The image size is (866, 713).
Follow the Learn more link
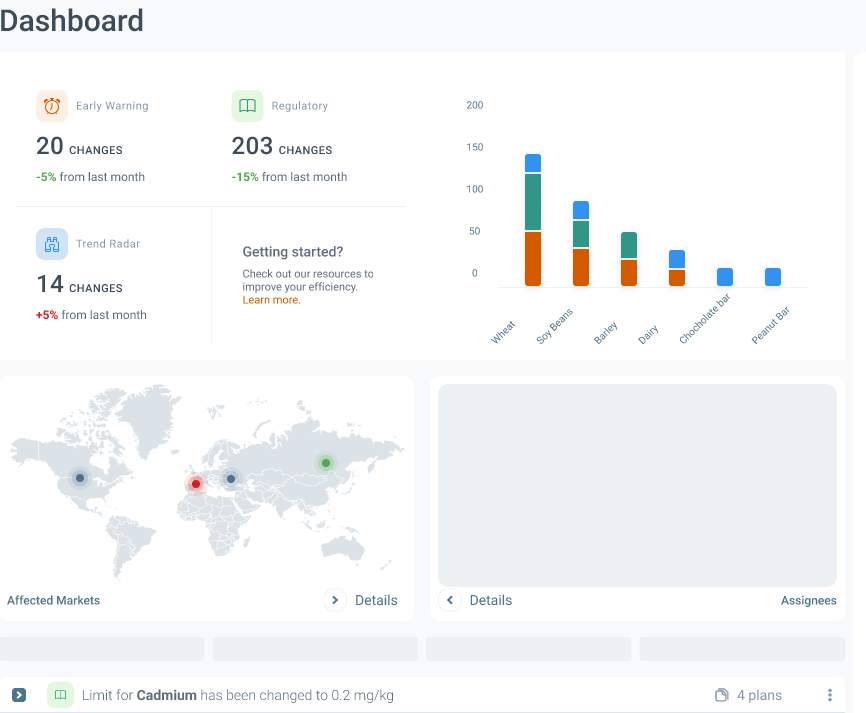pos(271,300)
